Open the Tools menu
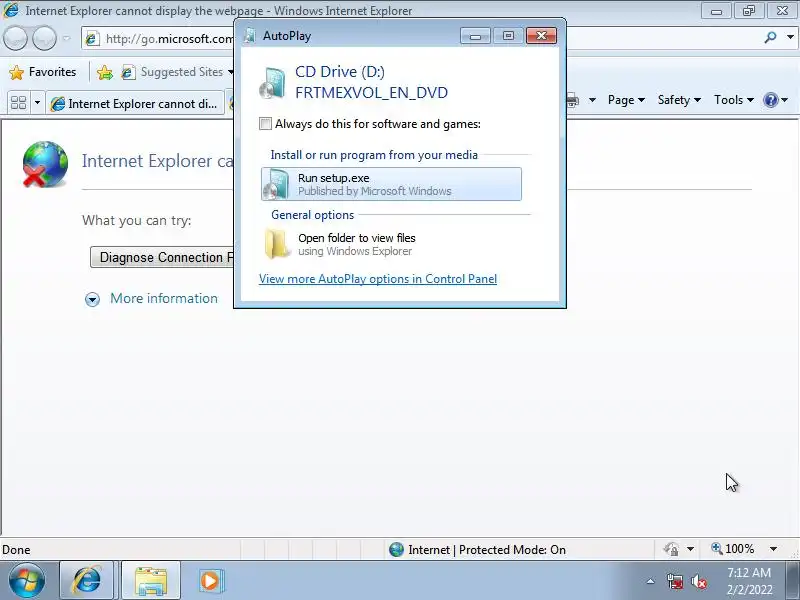The height and width of the screenshot is (600, 800). (x=734, y=100)
